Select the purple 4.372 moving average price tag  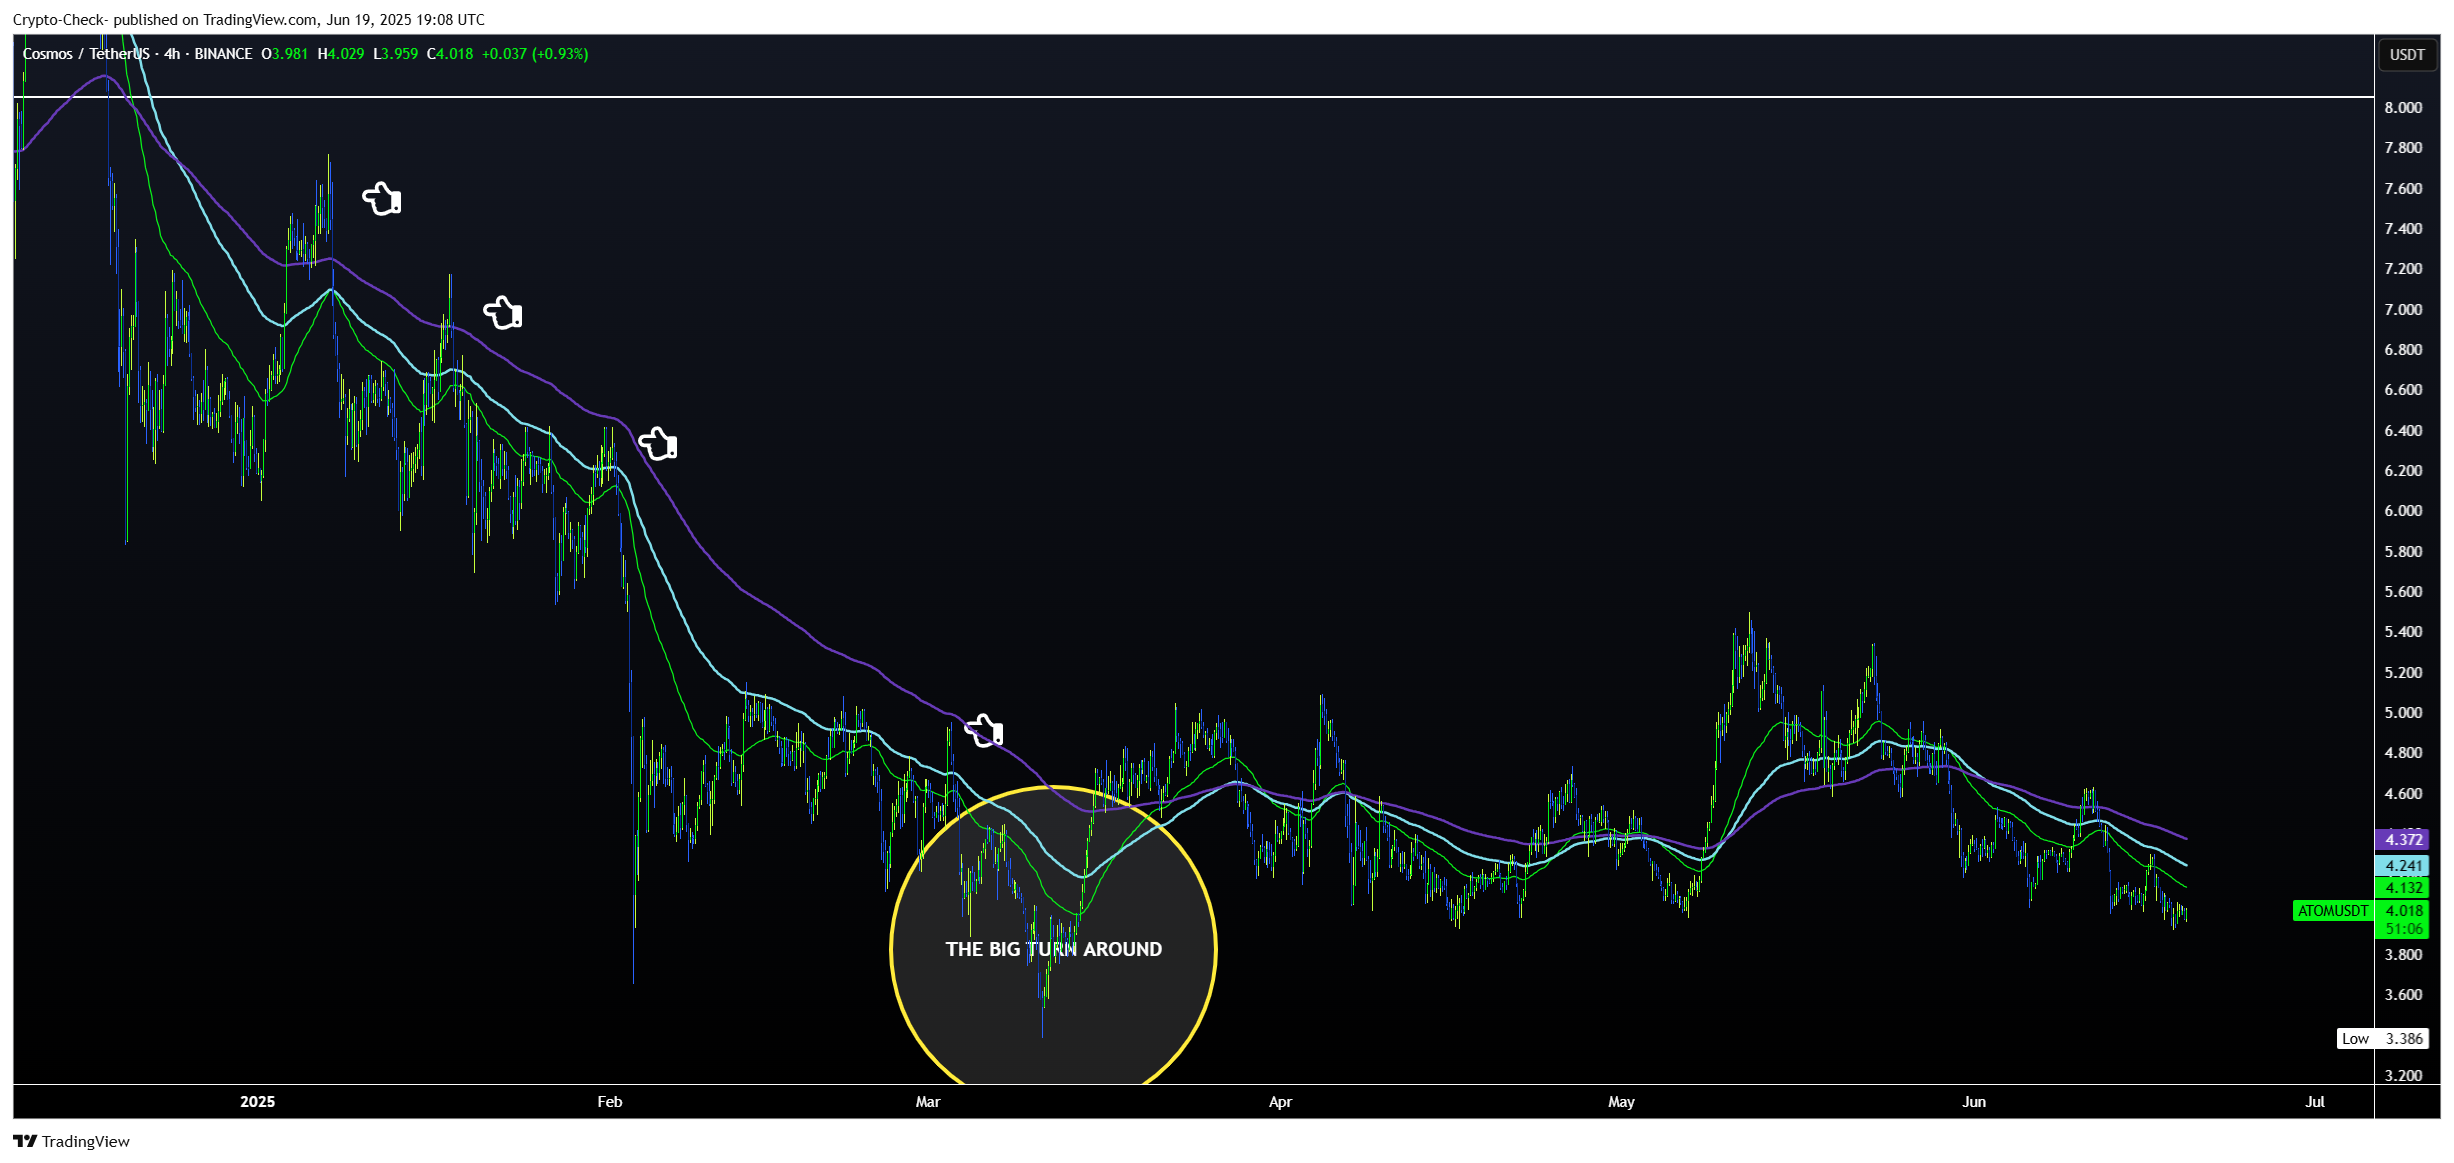[2402, 839]
